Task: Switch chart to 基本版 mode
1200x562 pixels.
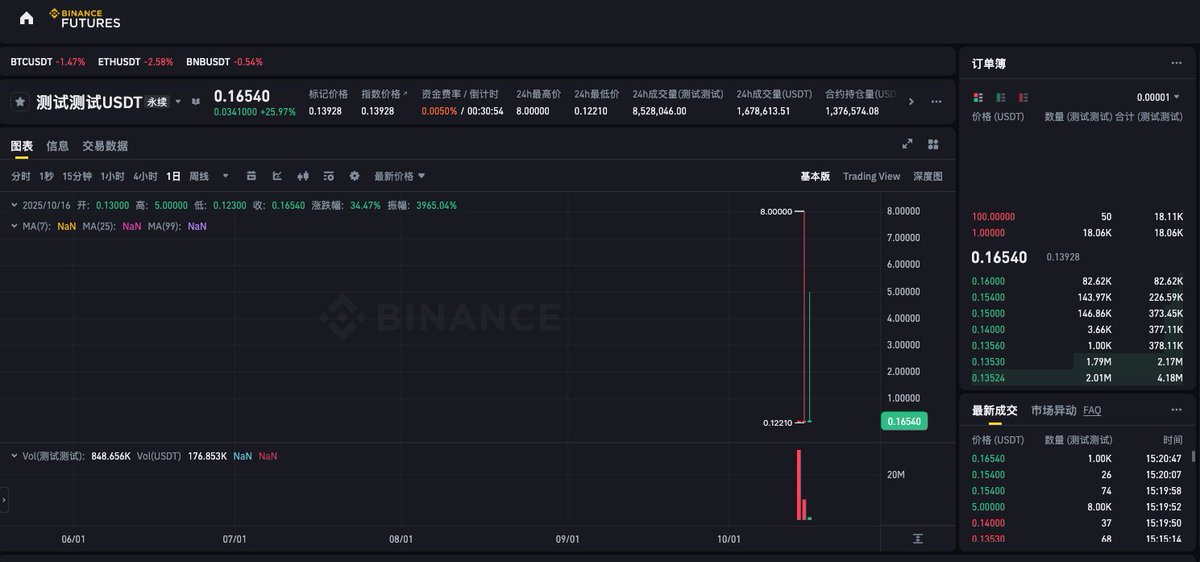Action: 815,176
